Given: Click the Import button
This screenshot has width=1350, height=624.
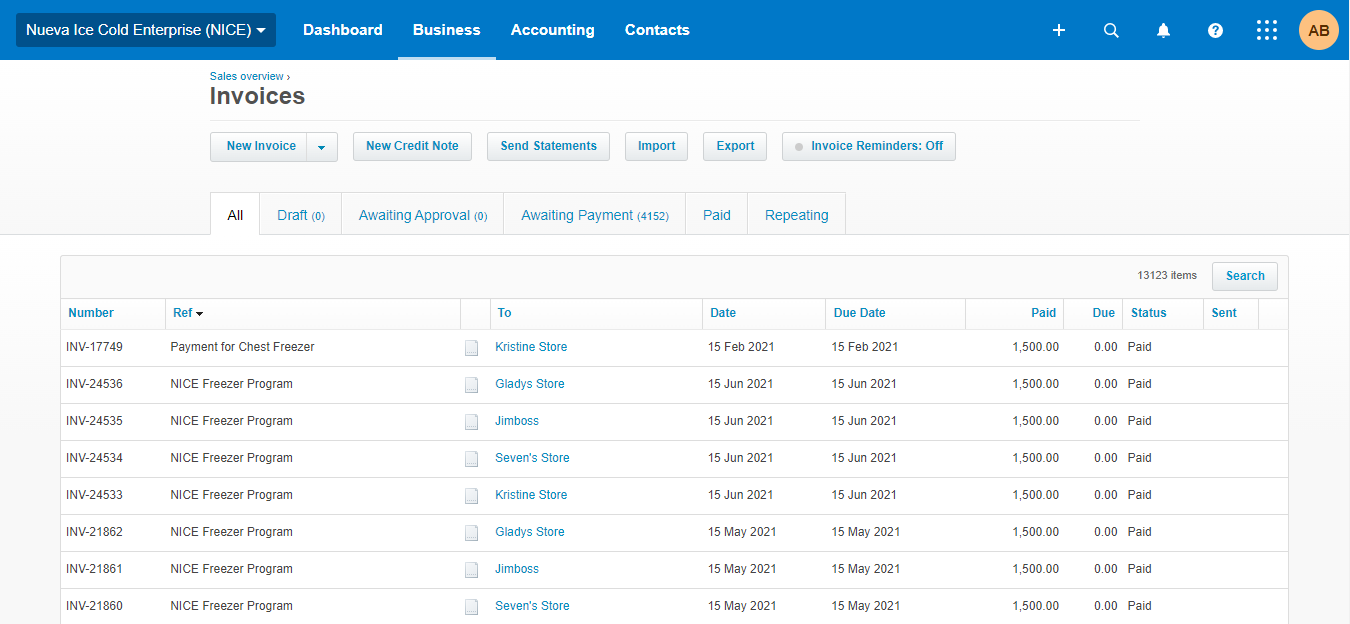Looking at the screenshot, I should [657, 146].
